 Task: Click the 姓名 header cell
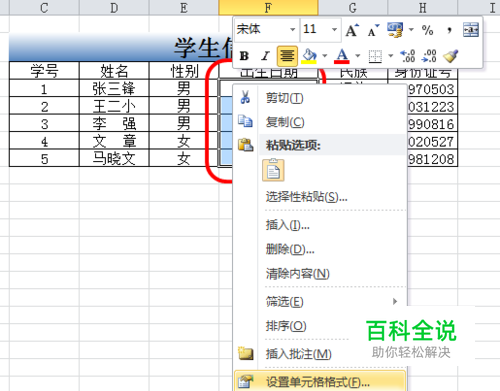point(114,70)
